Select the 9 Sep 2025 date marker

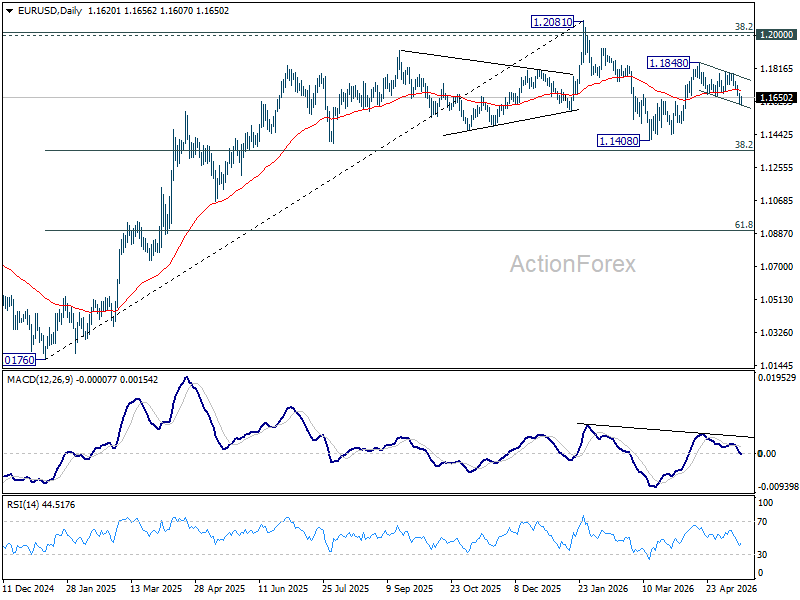tap(410, 588)
